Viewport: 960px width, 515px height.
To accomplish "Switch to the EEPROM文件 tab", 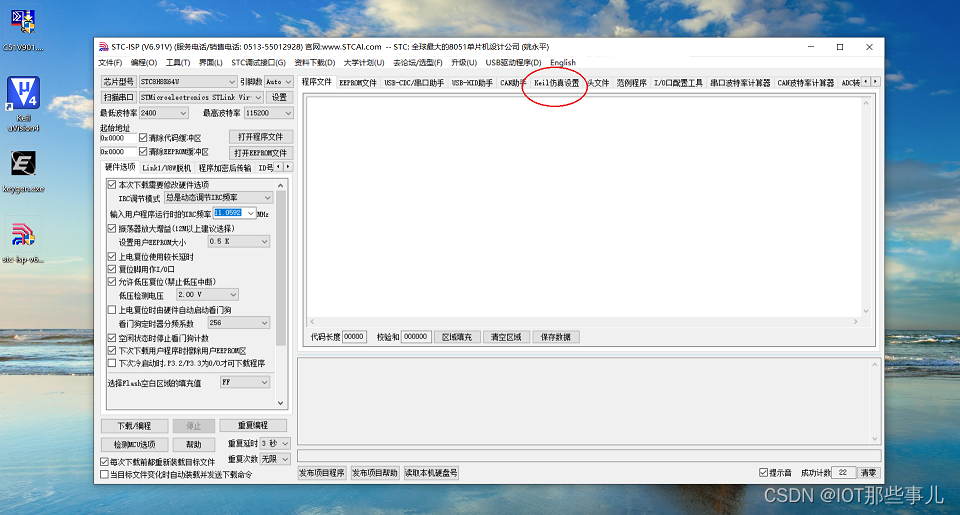I will point(358,83).
